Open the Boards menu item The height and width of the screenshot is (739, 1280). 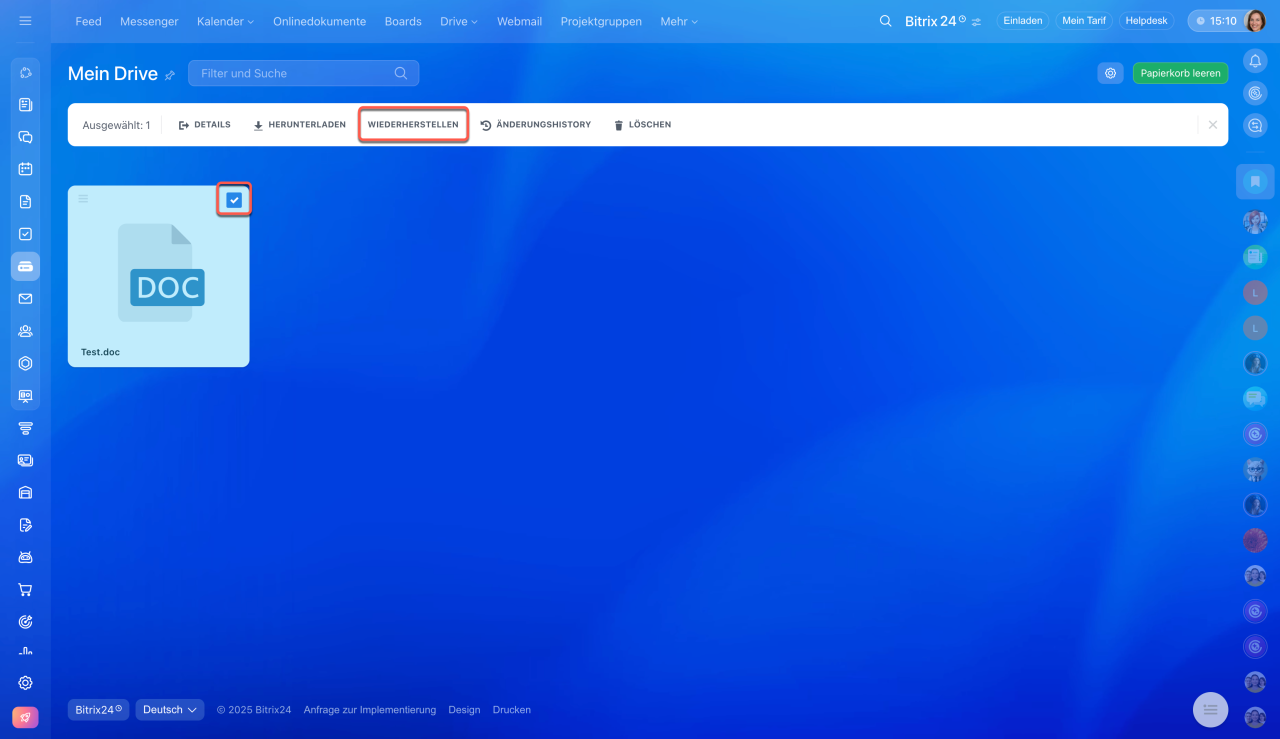403,21
